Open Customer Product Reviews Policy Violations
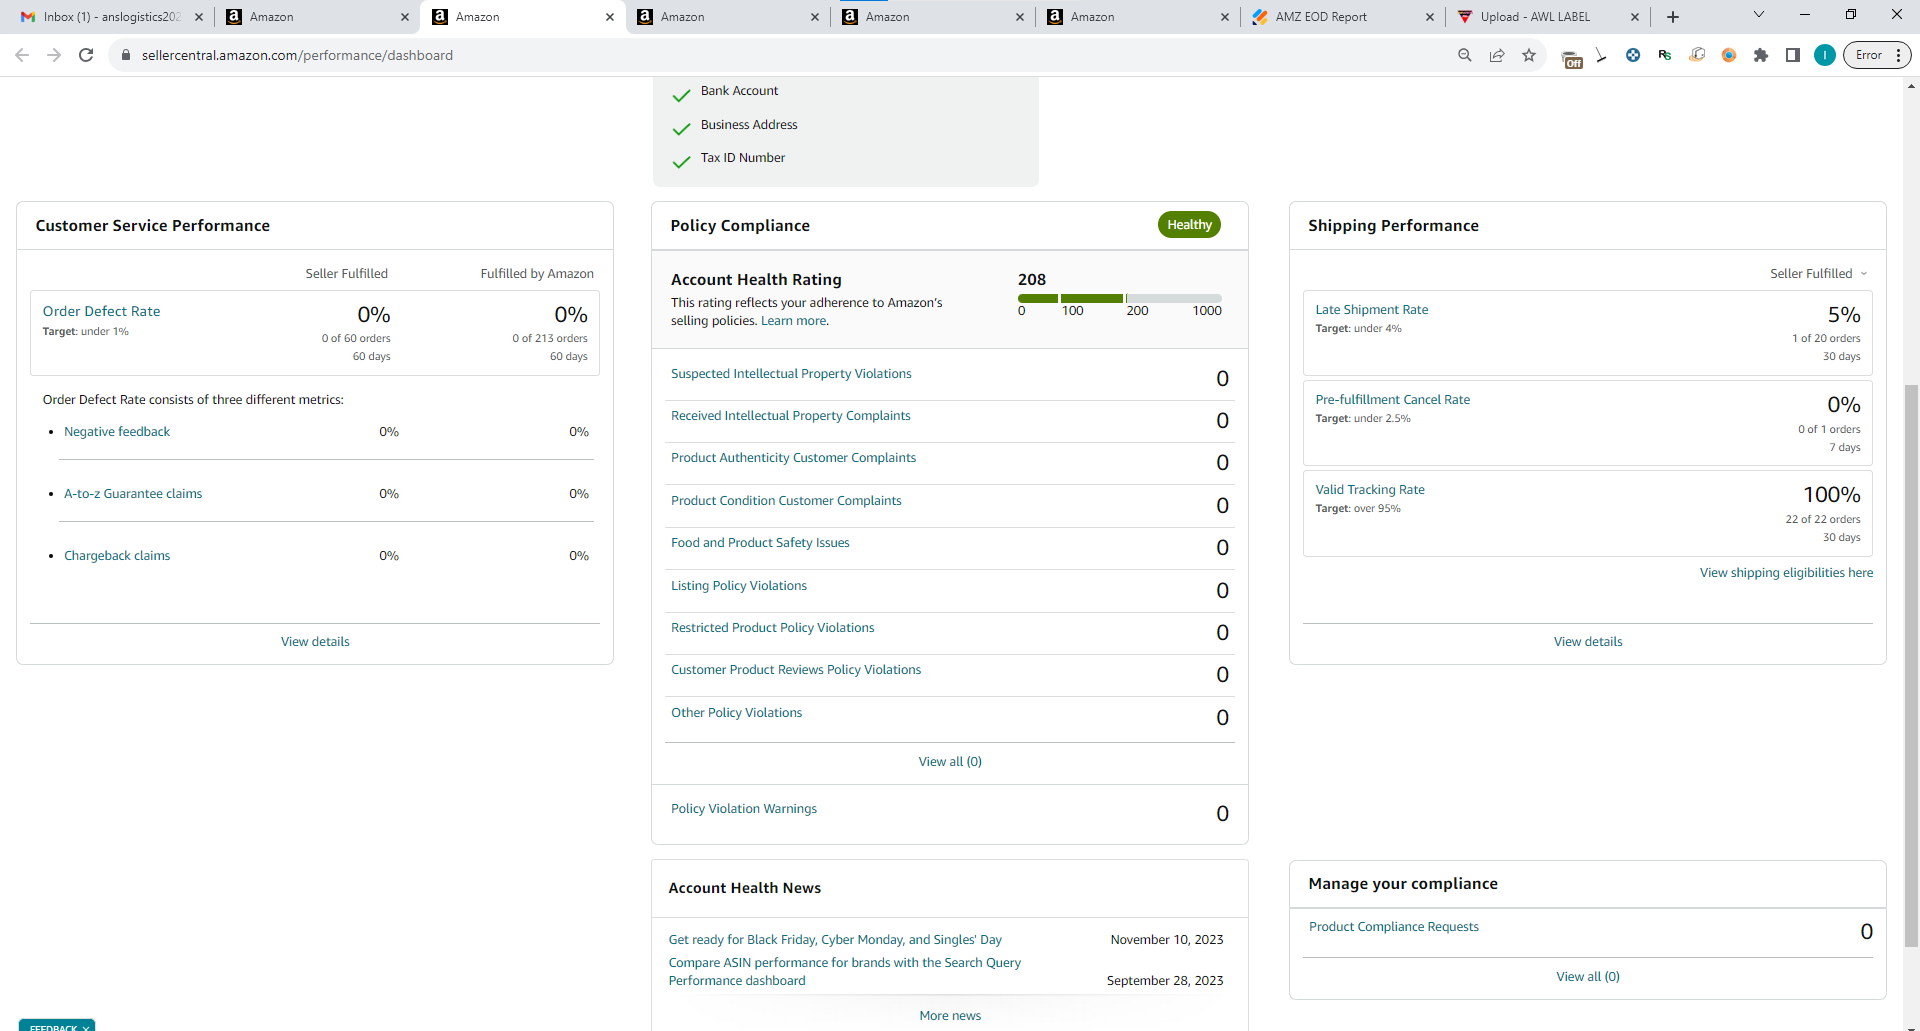Image resolution: width=1920 pixels, height=1031 pixels. click(796, 670)
